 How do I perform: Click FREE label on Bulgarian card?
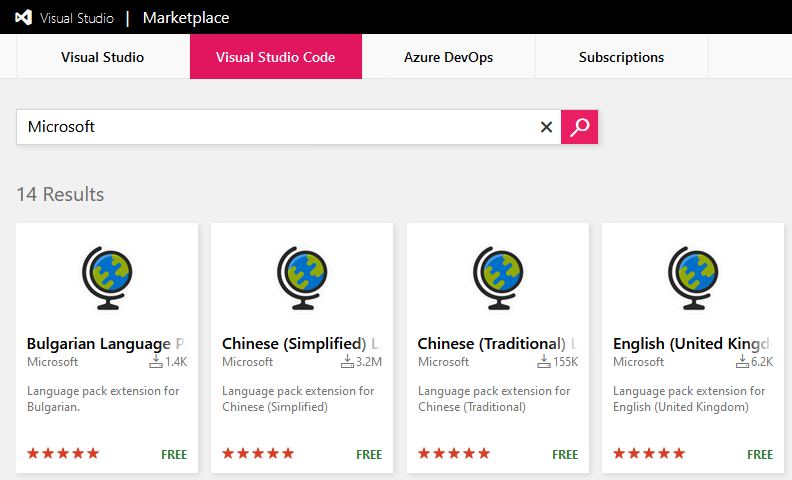pyautogui.click(x=174, y=455)
